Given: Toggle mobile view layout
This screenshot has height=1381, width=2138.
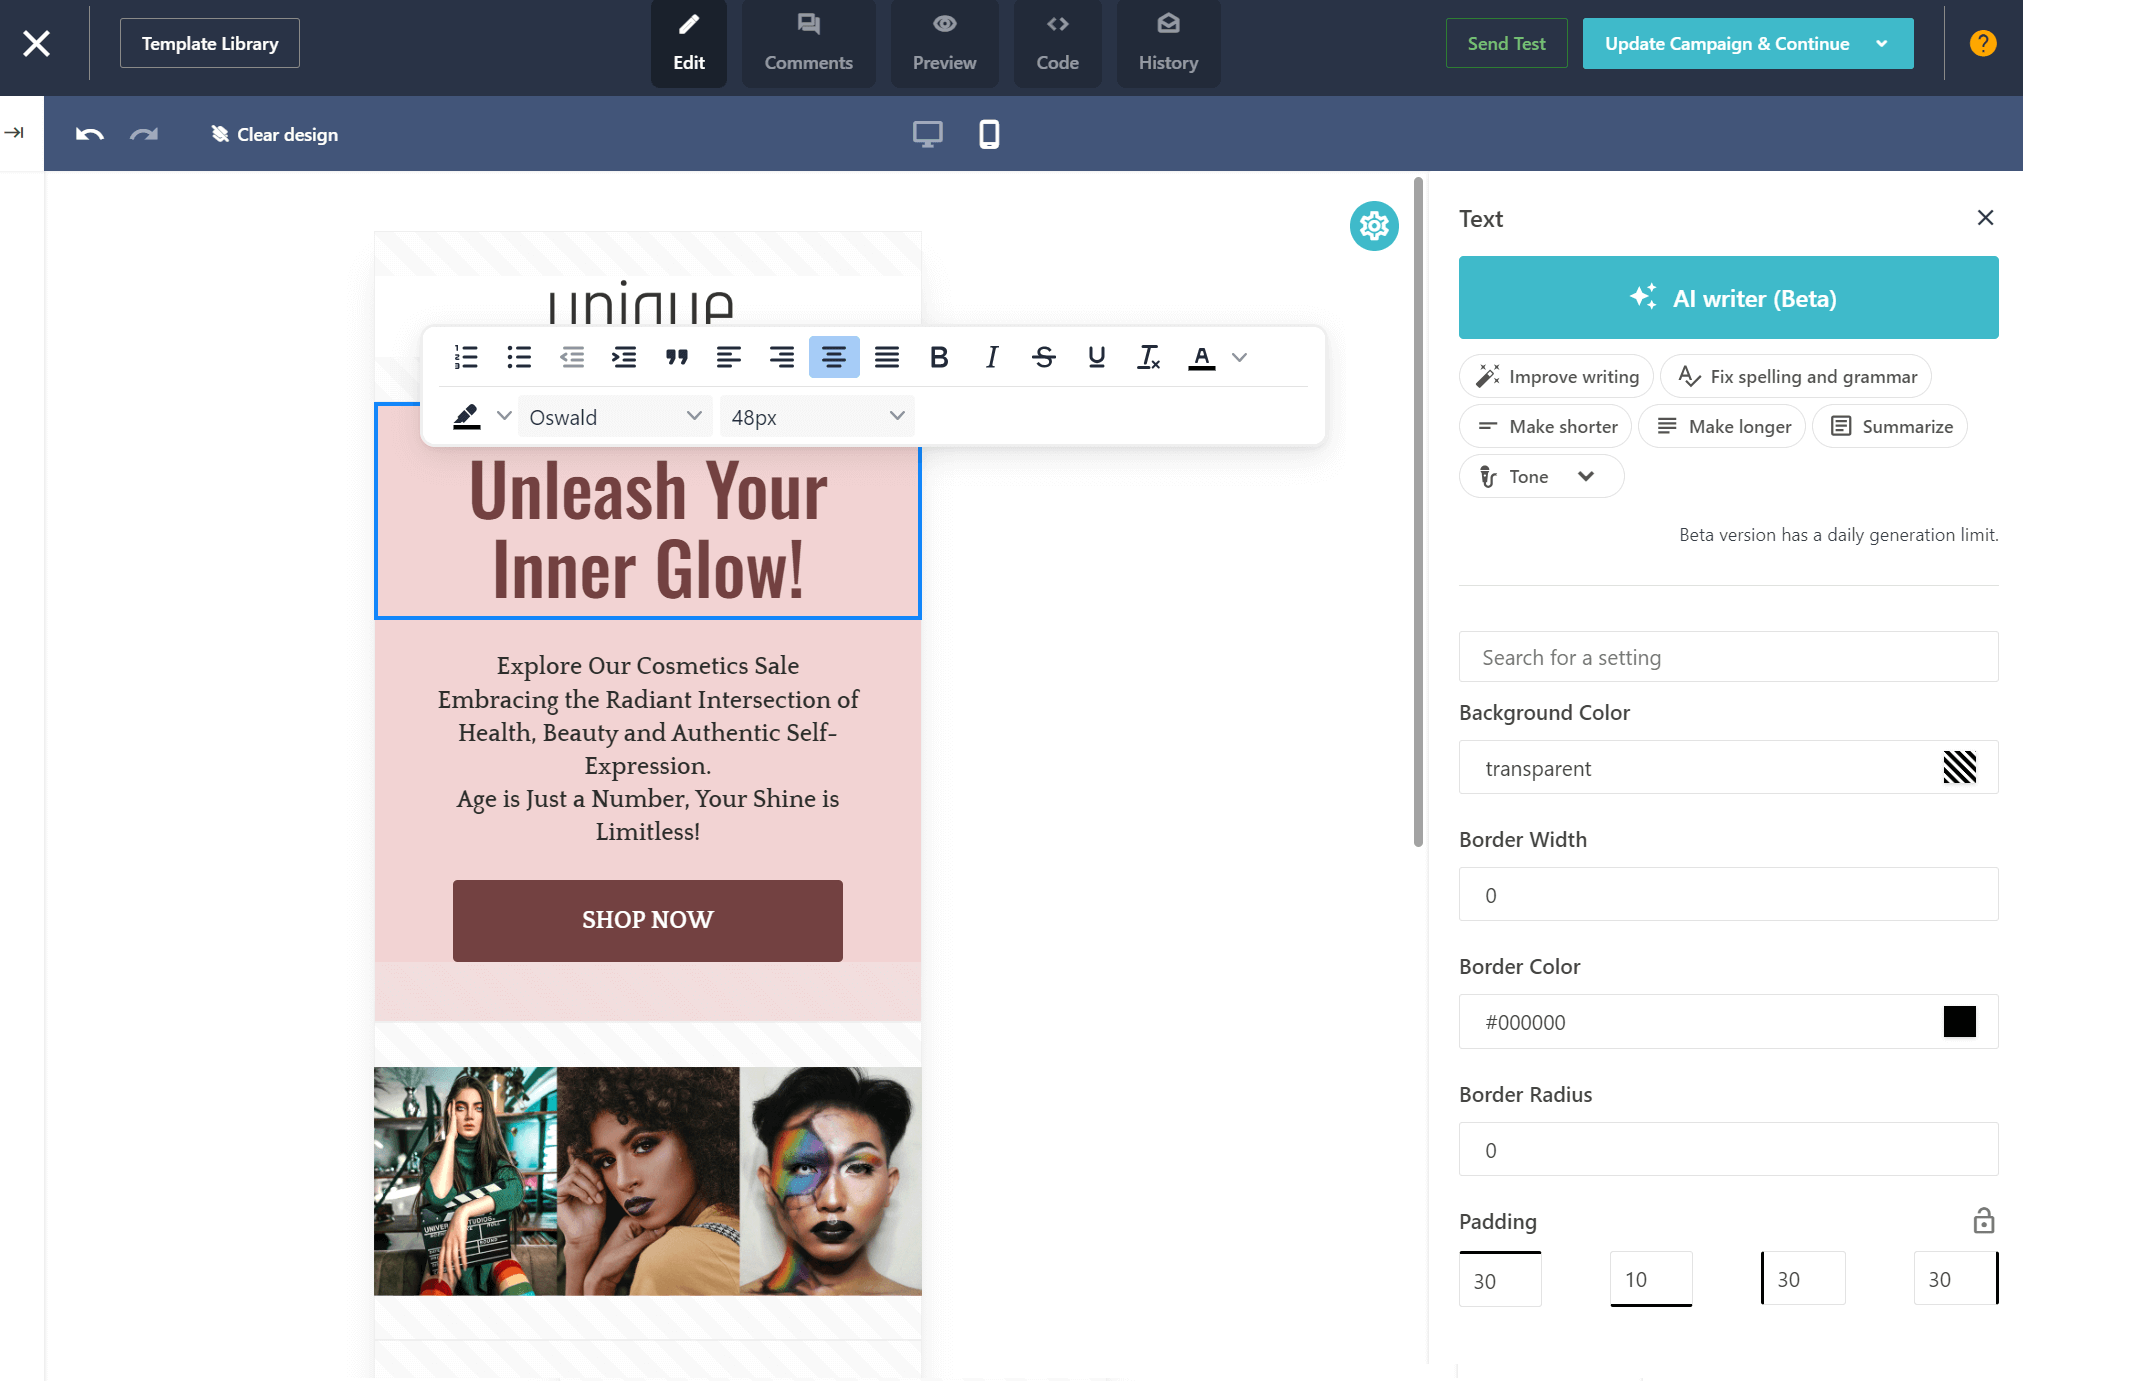Looking at the screenshot, I should click(990, 132).
